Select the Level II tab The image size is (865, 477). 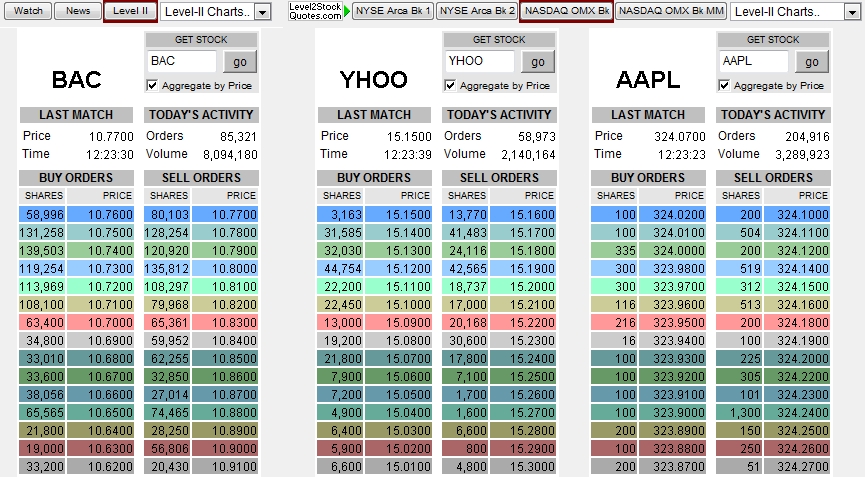pos(130,11)
